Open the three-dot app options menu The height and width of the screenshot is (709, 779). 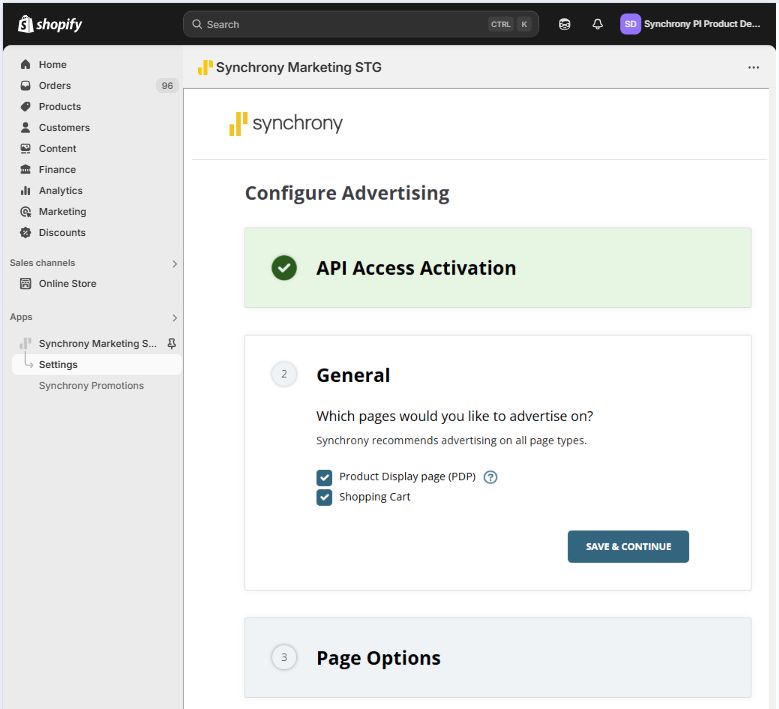[x=753, y=68]
